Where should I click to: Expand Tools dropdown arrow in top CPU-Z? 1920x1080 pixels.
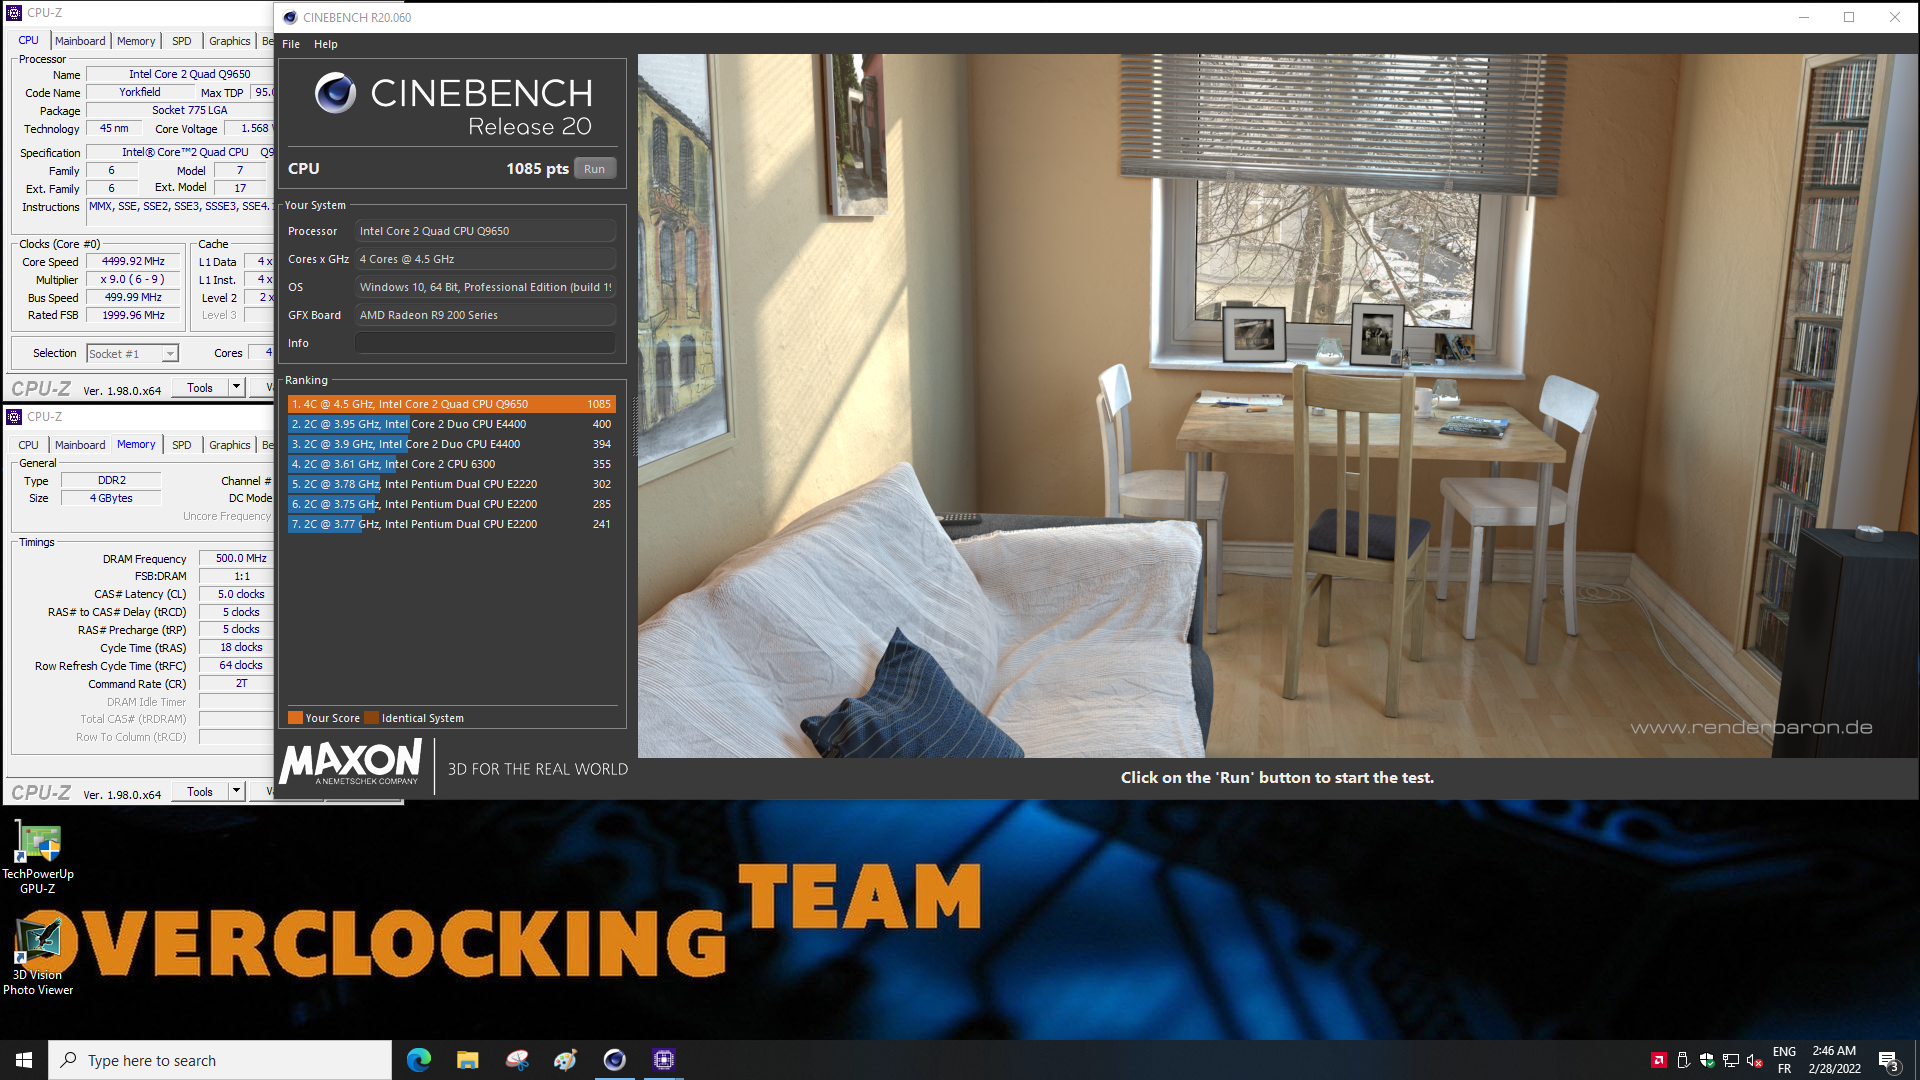[237, 388]
